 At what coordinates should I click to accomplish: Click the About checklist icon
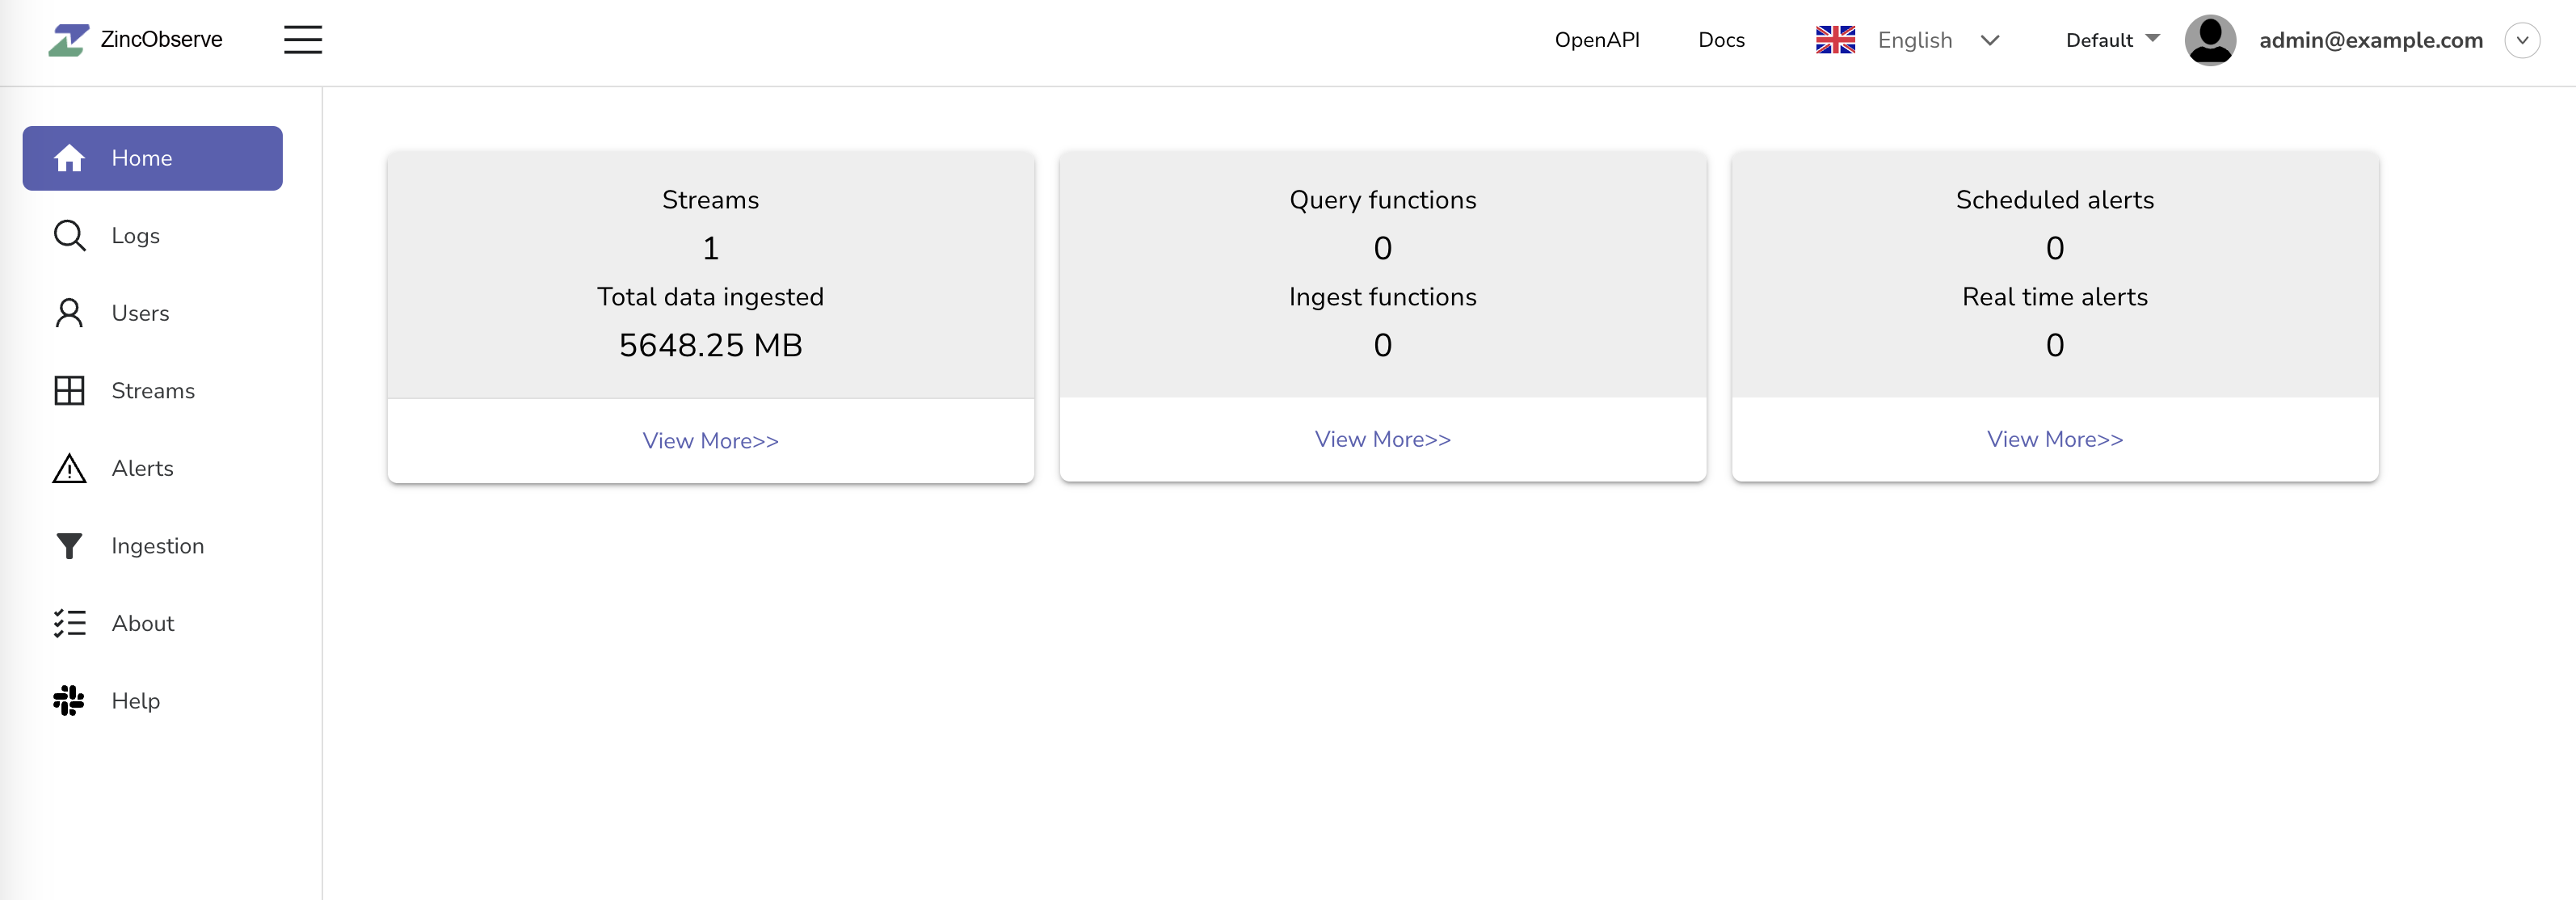(x=69, y=623)
